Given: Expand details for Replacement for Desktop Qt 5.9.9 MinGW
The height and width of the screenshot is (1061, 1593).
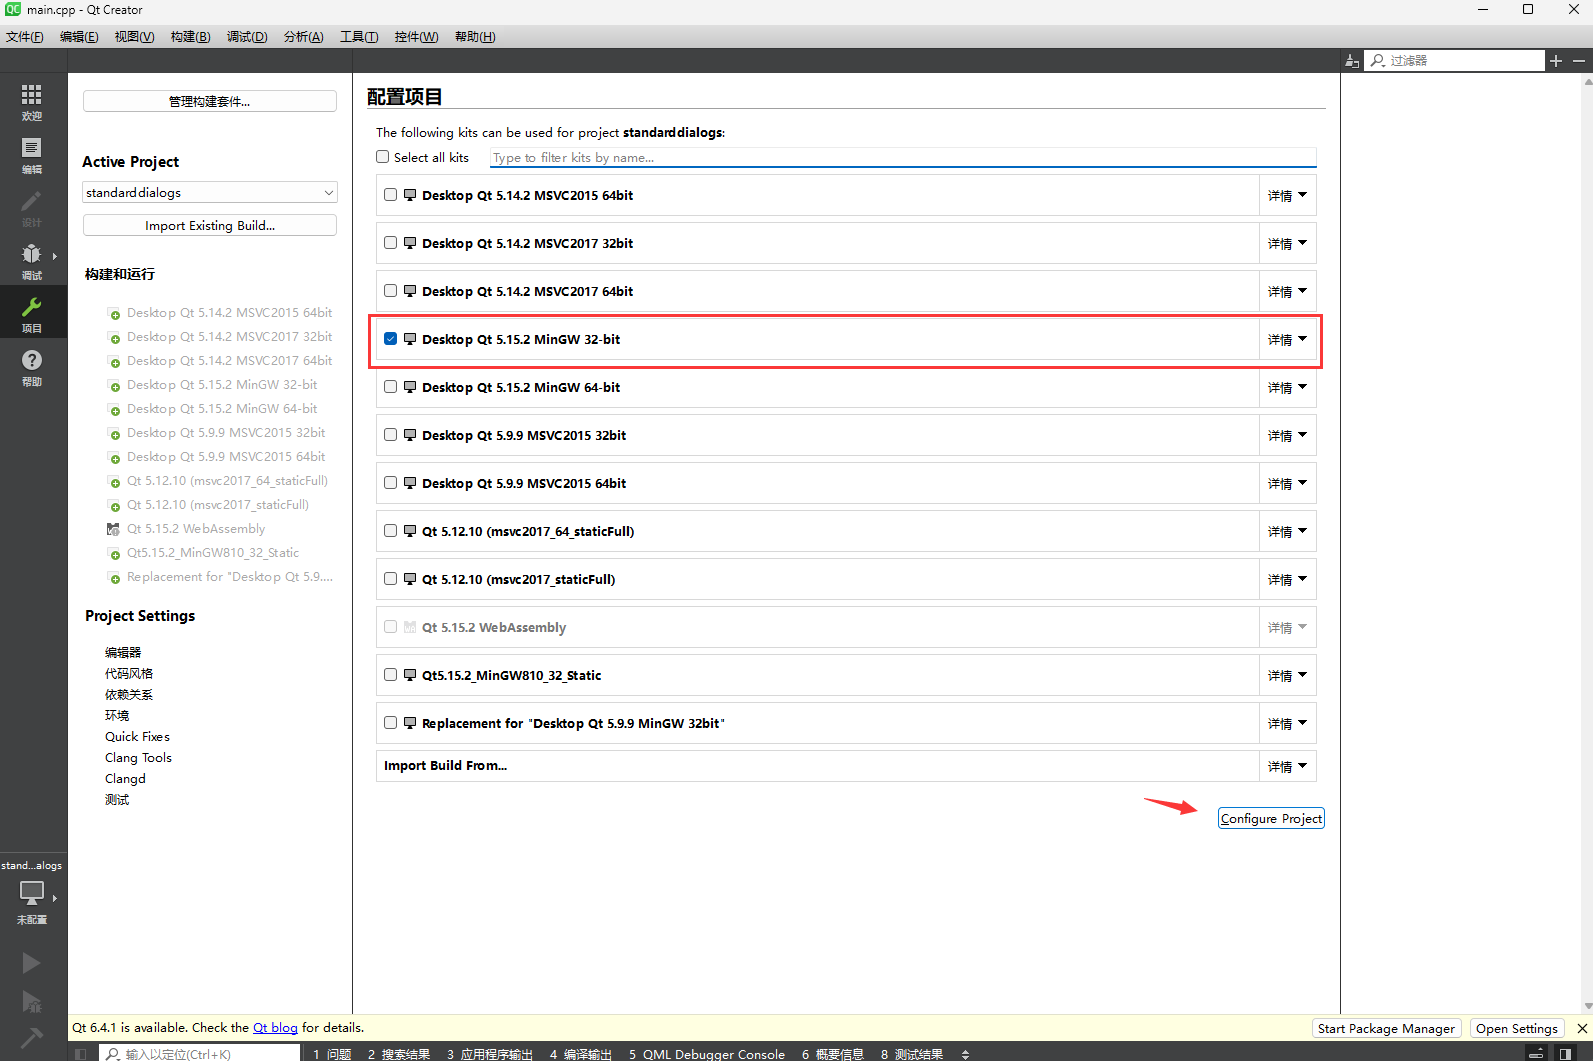Looking at the screenshot, I should pyautogui.click(x=1287, y=723).
